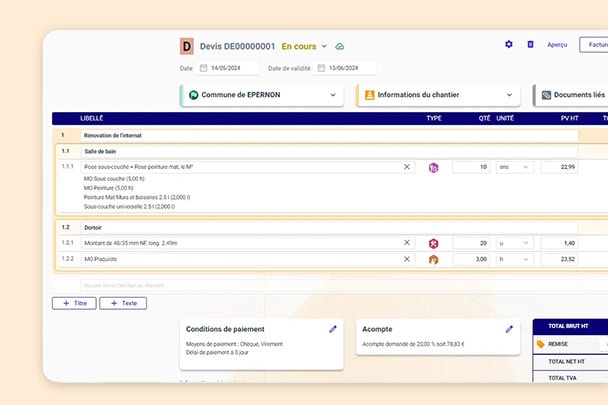Click type icon of Montant 48/35 row
608x405 pixels.
tap(434, 243)
